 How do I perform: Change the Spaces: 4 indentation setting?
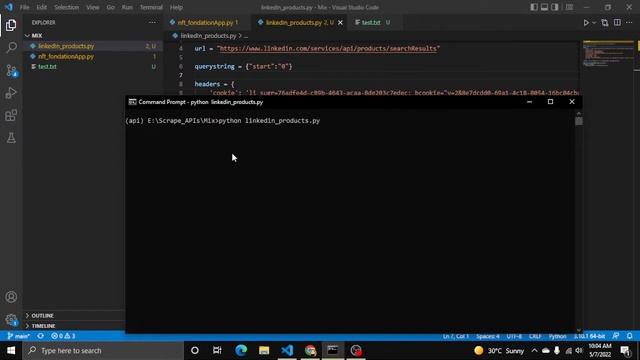click(x=488, y=336)
